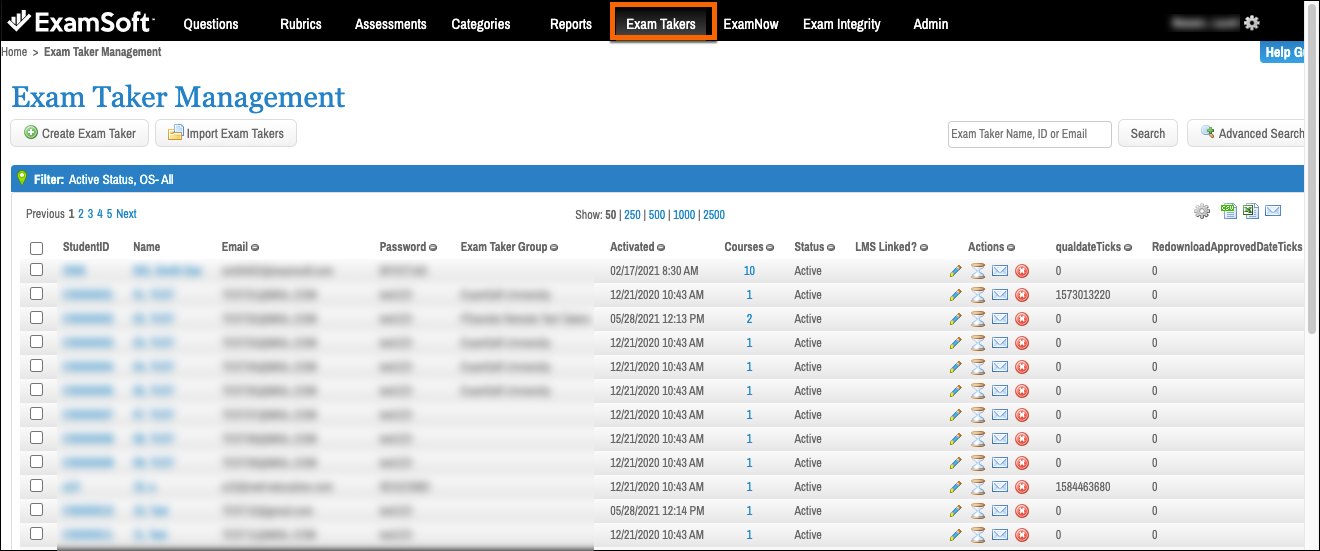Open the Status column sort toggle
The height and width of the screenshot is (551, 1320).
point(831,247)
